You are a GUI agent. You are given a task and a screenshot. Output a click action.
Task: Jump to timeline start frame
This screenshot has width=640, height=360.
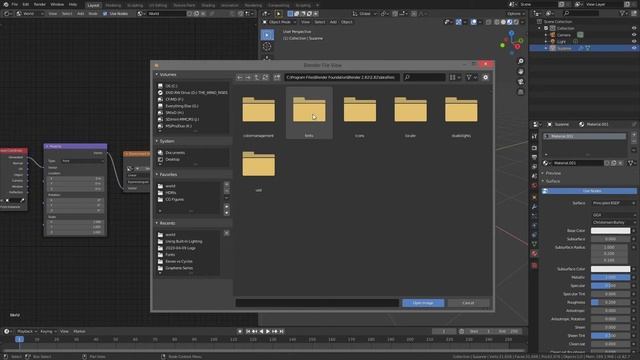(x=248, y=331)
